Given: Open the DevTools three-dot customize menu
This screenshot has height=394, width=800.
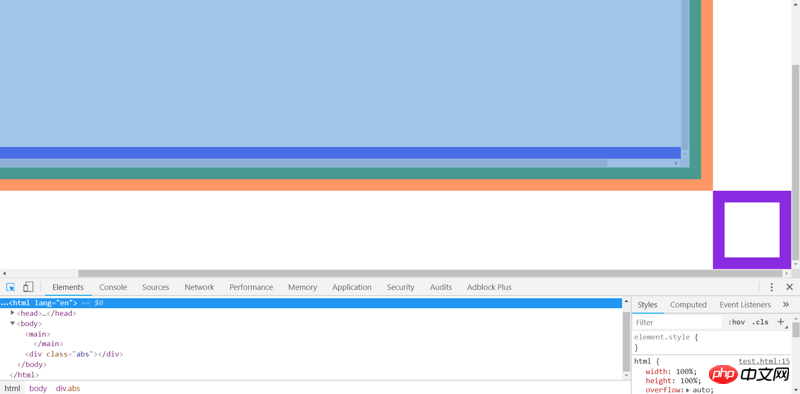Looking at the screenshot, I should click(x=771, y=287).
